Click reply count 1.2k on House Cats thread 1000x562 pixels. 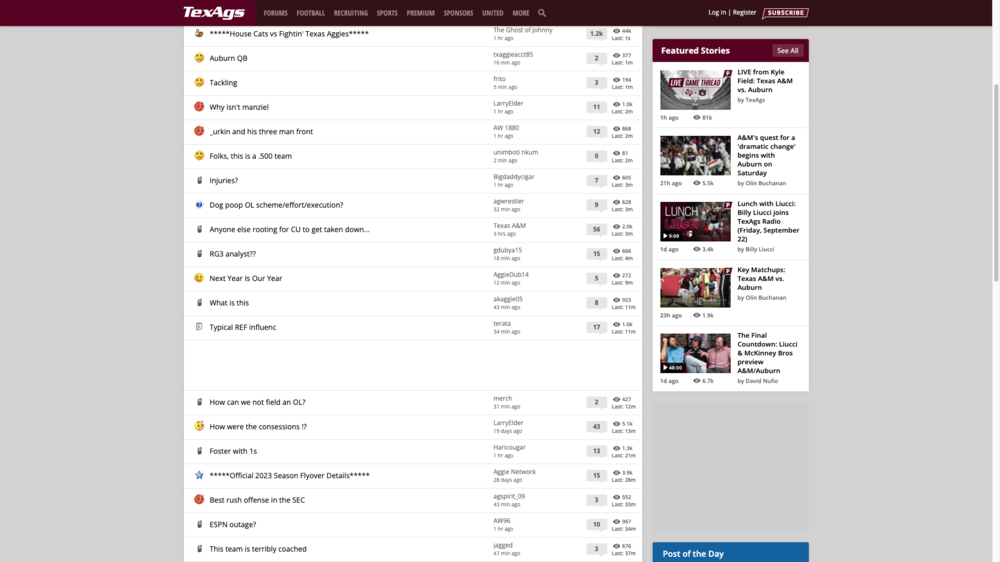point(596,34)
